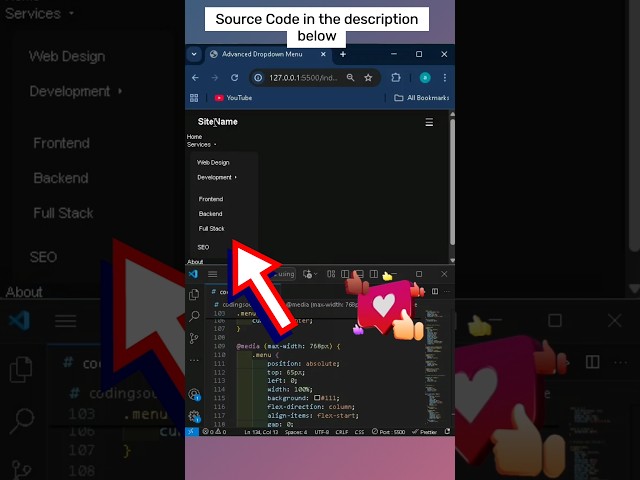Toggle VS Code secondary side bar
The height and width of the screenshot is (480, 640).
(373, 274)
